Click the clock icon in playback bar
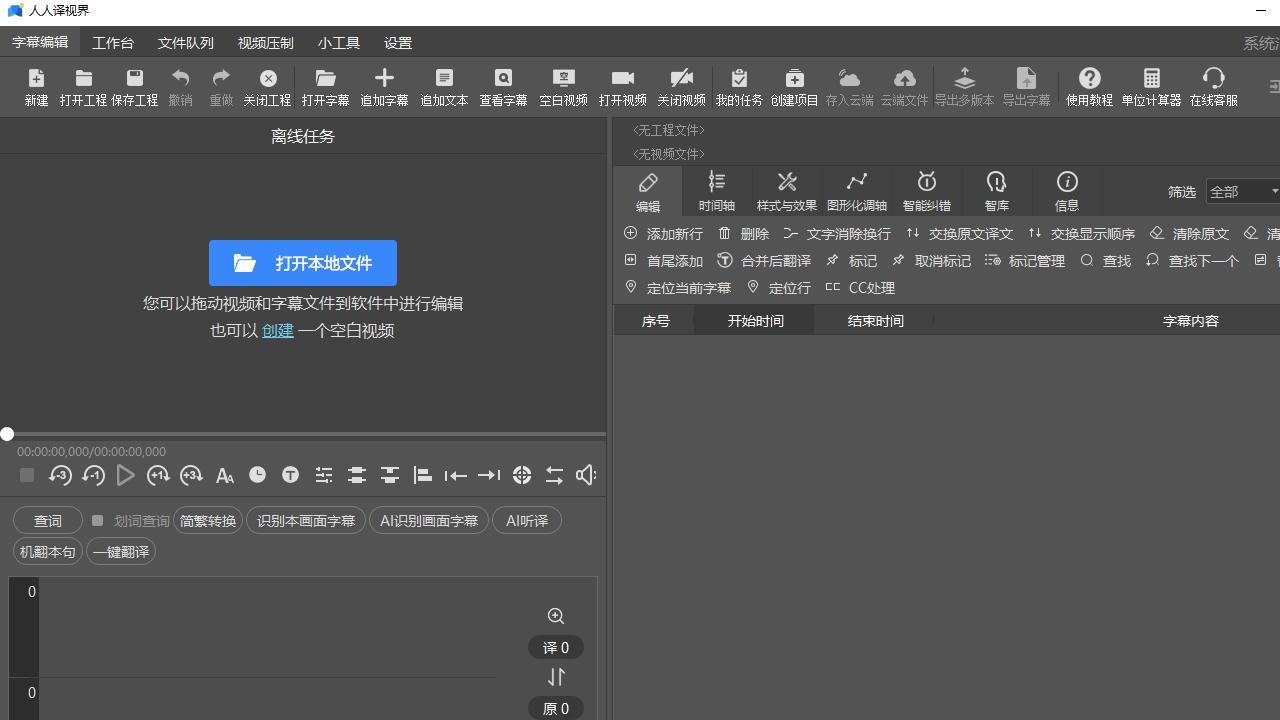Image resolution: width=1280 pixels, height=720 pixels. [257, 475]
